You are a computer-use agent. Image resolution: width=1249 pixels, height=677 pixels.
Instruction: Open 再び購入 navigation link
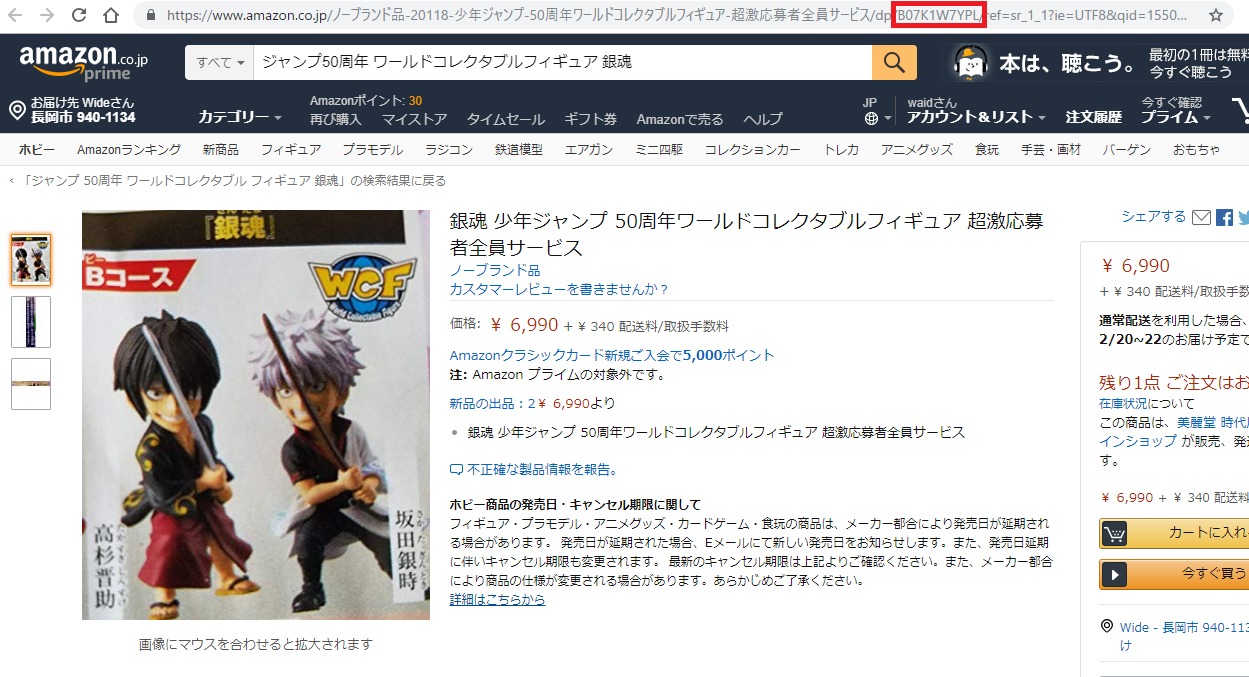pyautogui.click(x=335, y=119)
